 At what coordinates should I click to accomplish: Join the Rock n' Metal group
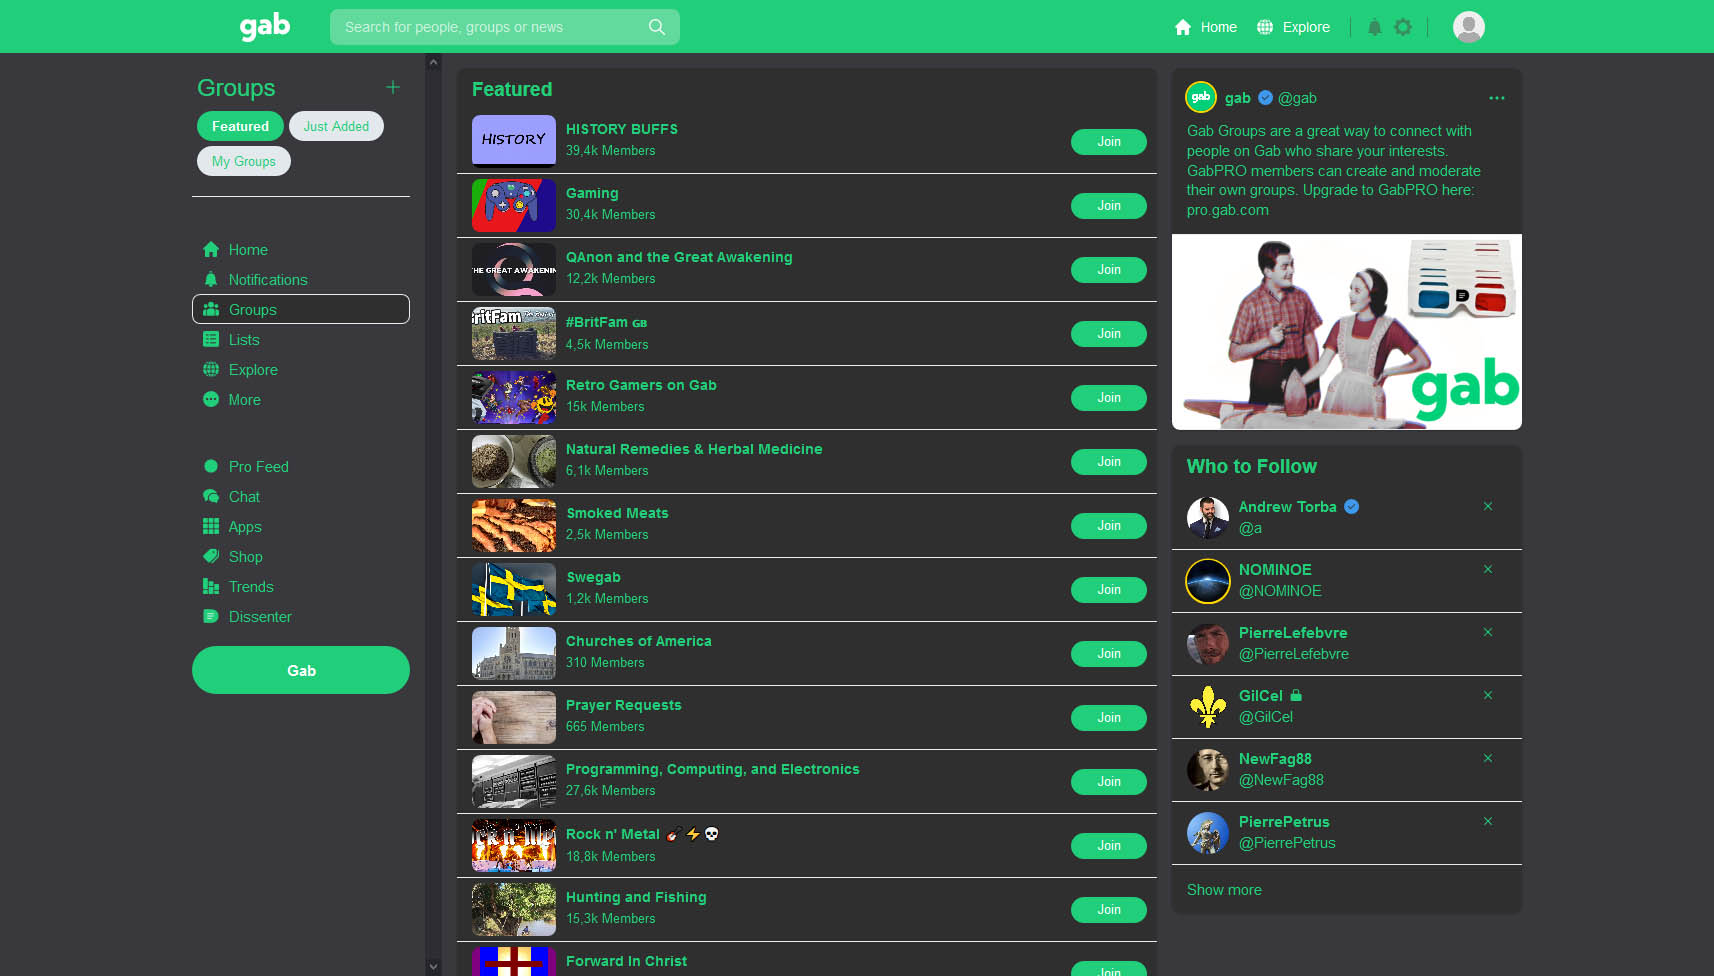(1109, 846)
